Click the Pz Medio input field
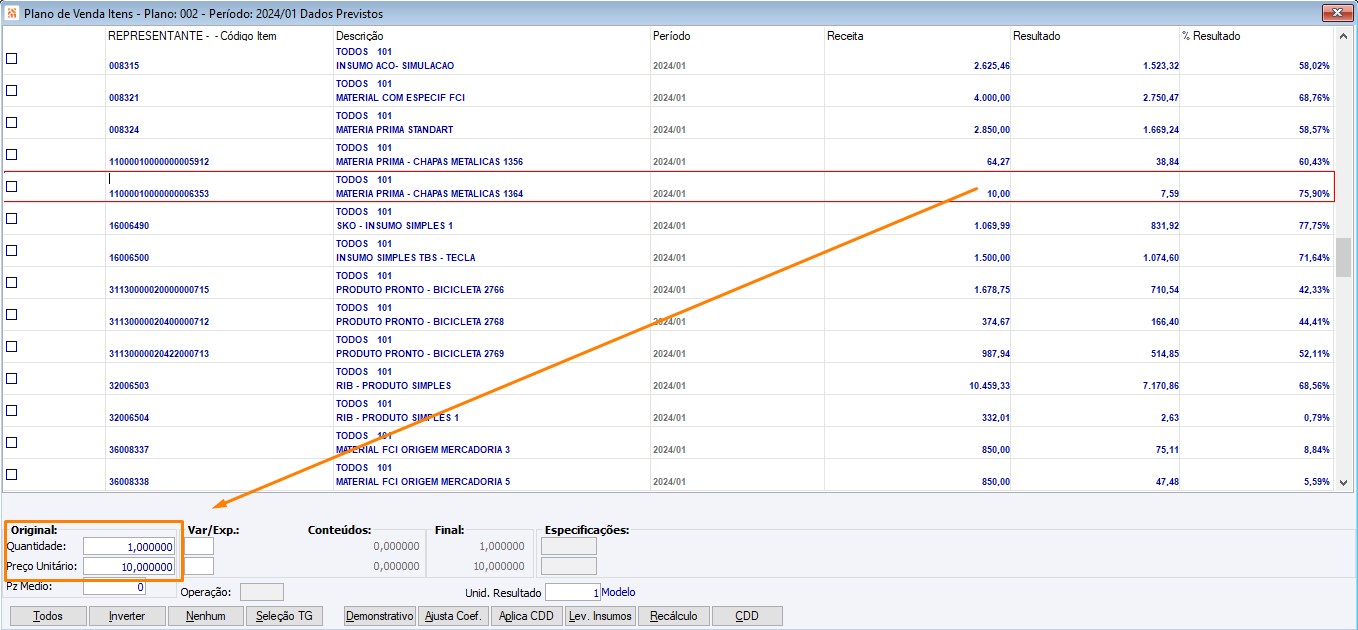1358x630 pixels. [115, 587]
